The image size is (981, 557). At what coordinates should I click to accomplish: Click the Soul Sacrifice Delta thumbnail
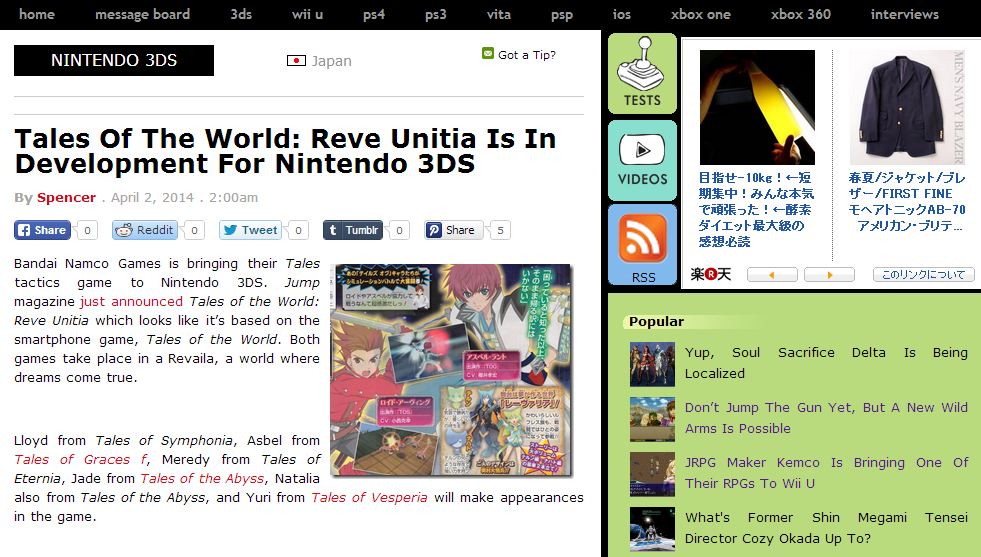coord(653,364)
